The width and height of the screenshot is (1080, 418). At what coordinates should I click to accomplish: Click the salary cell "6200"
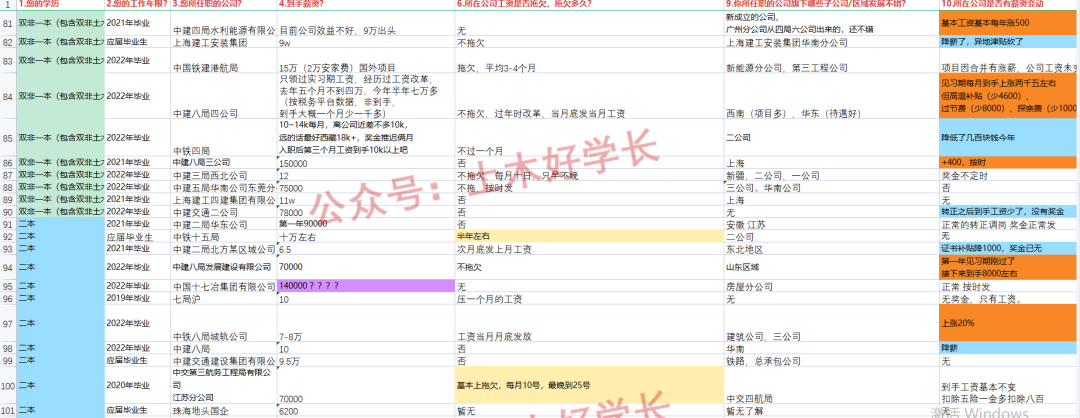coord(366,410)
